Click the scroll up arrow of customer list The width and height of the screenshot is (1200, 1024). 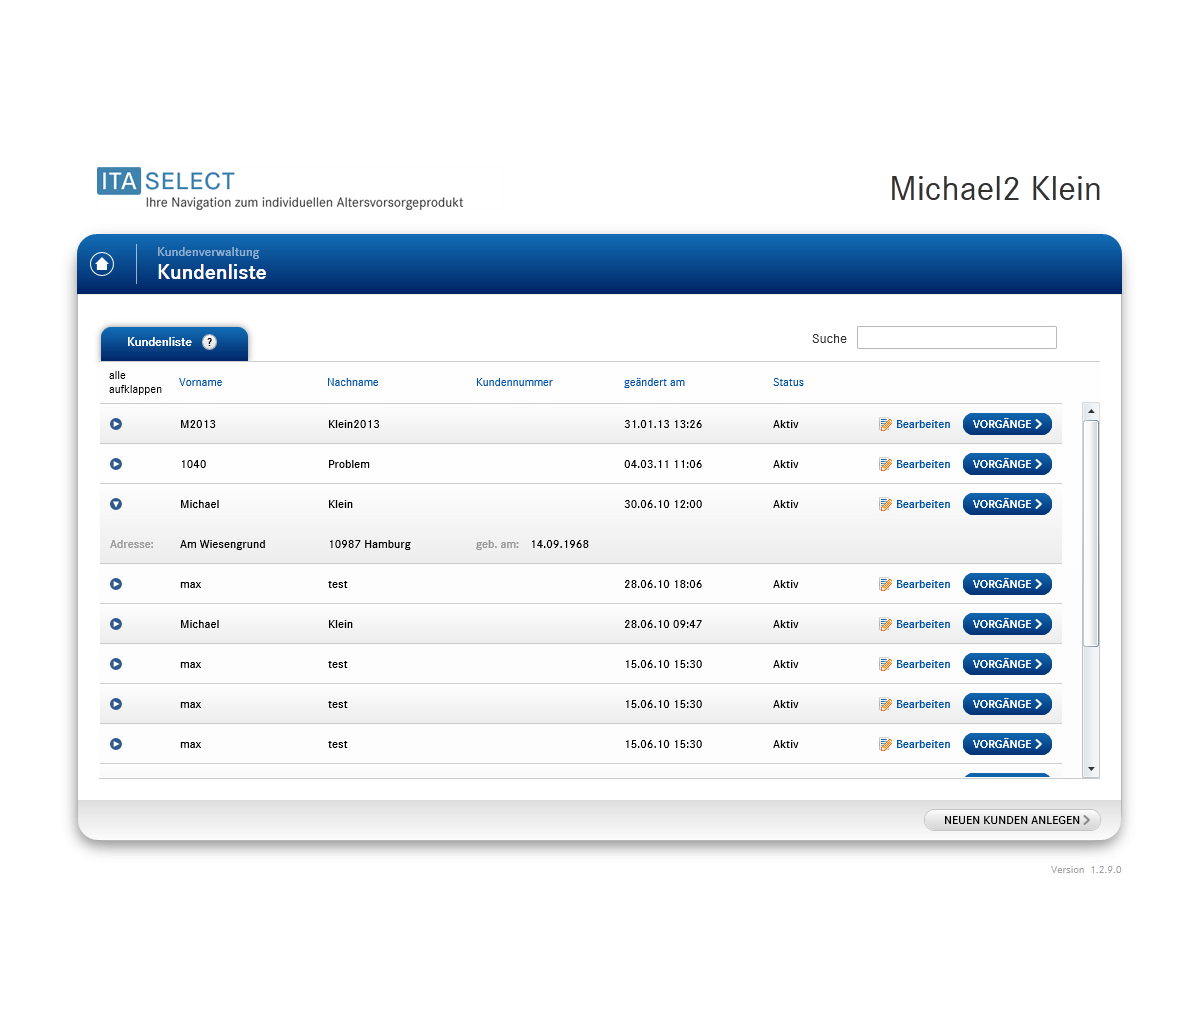coord(1091,410)
